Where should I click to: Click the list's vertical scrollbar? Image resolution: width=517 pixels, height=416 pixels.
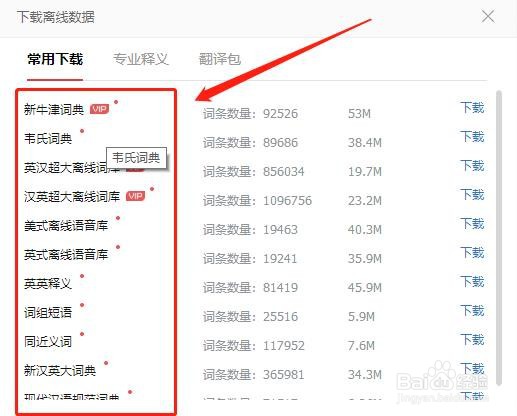click(499, 237)
